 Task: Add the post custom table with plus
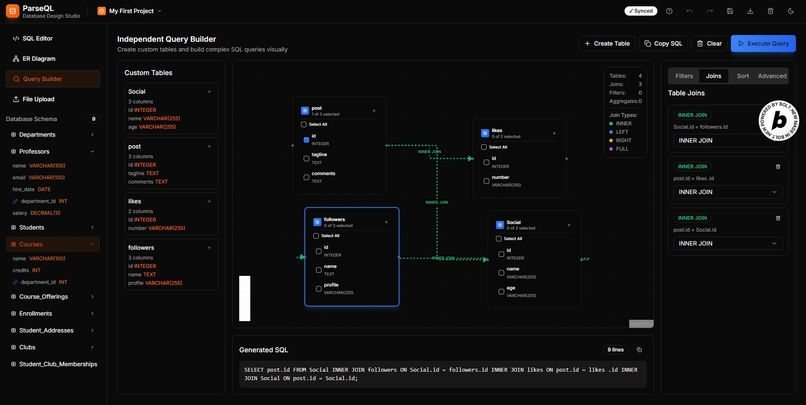tap(209, 146)
